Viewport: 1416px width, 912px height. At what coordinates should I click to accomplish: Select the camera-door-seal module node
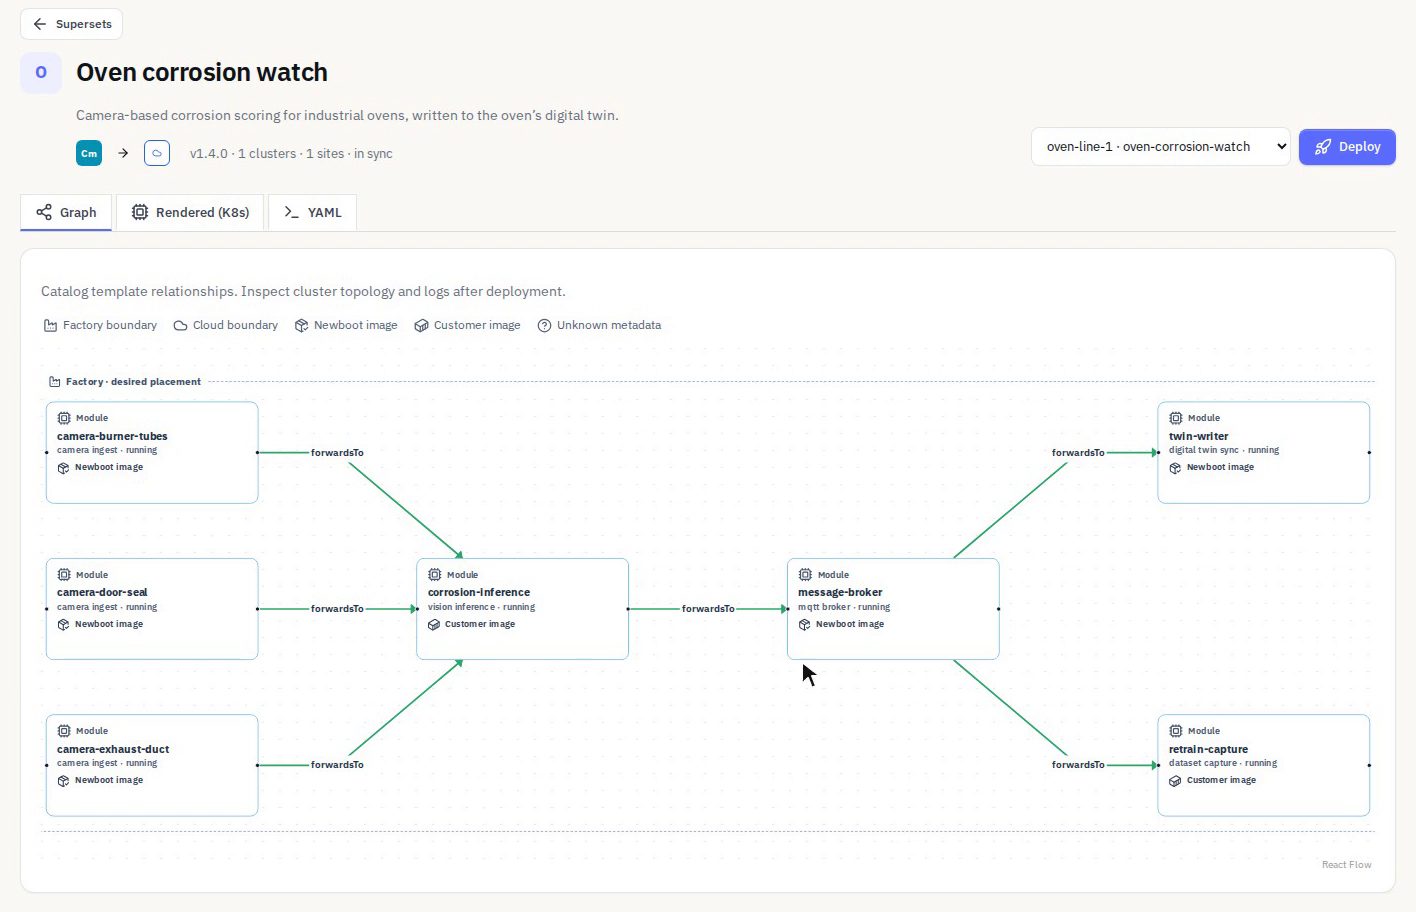coord(152,609)
